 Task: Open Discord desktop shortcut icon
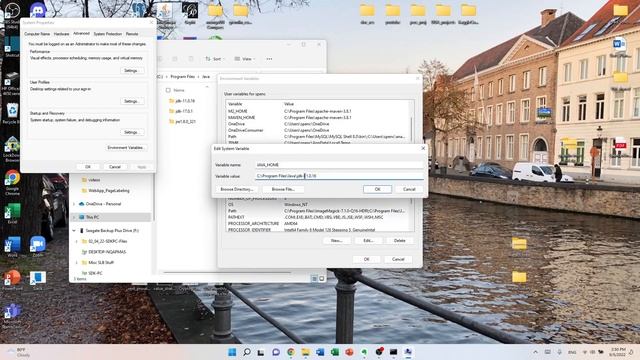38,9
